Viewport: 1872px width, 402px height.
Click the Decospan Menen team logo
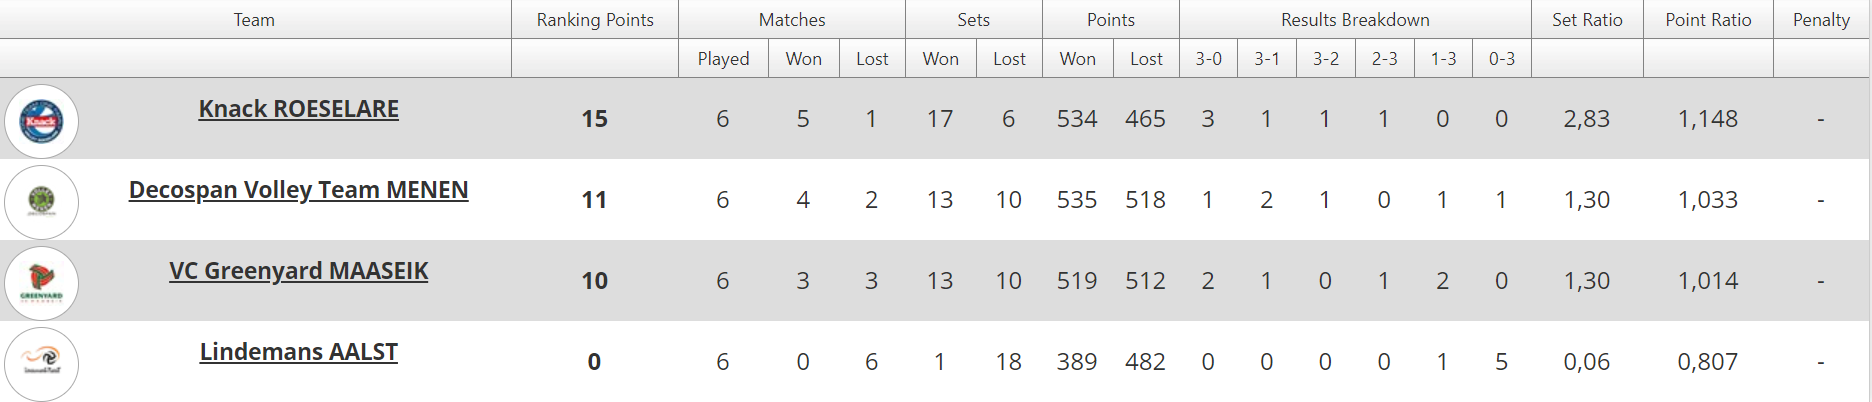coord(41,202)
